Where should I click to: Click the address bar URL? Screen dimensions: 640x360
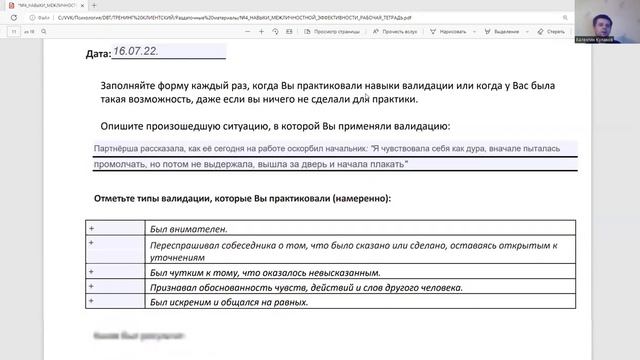coord(234,18)
